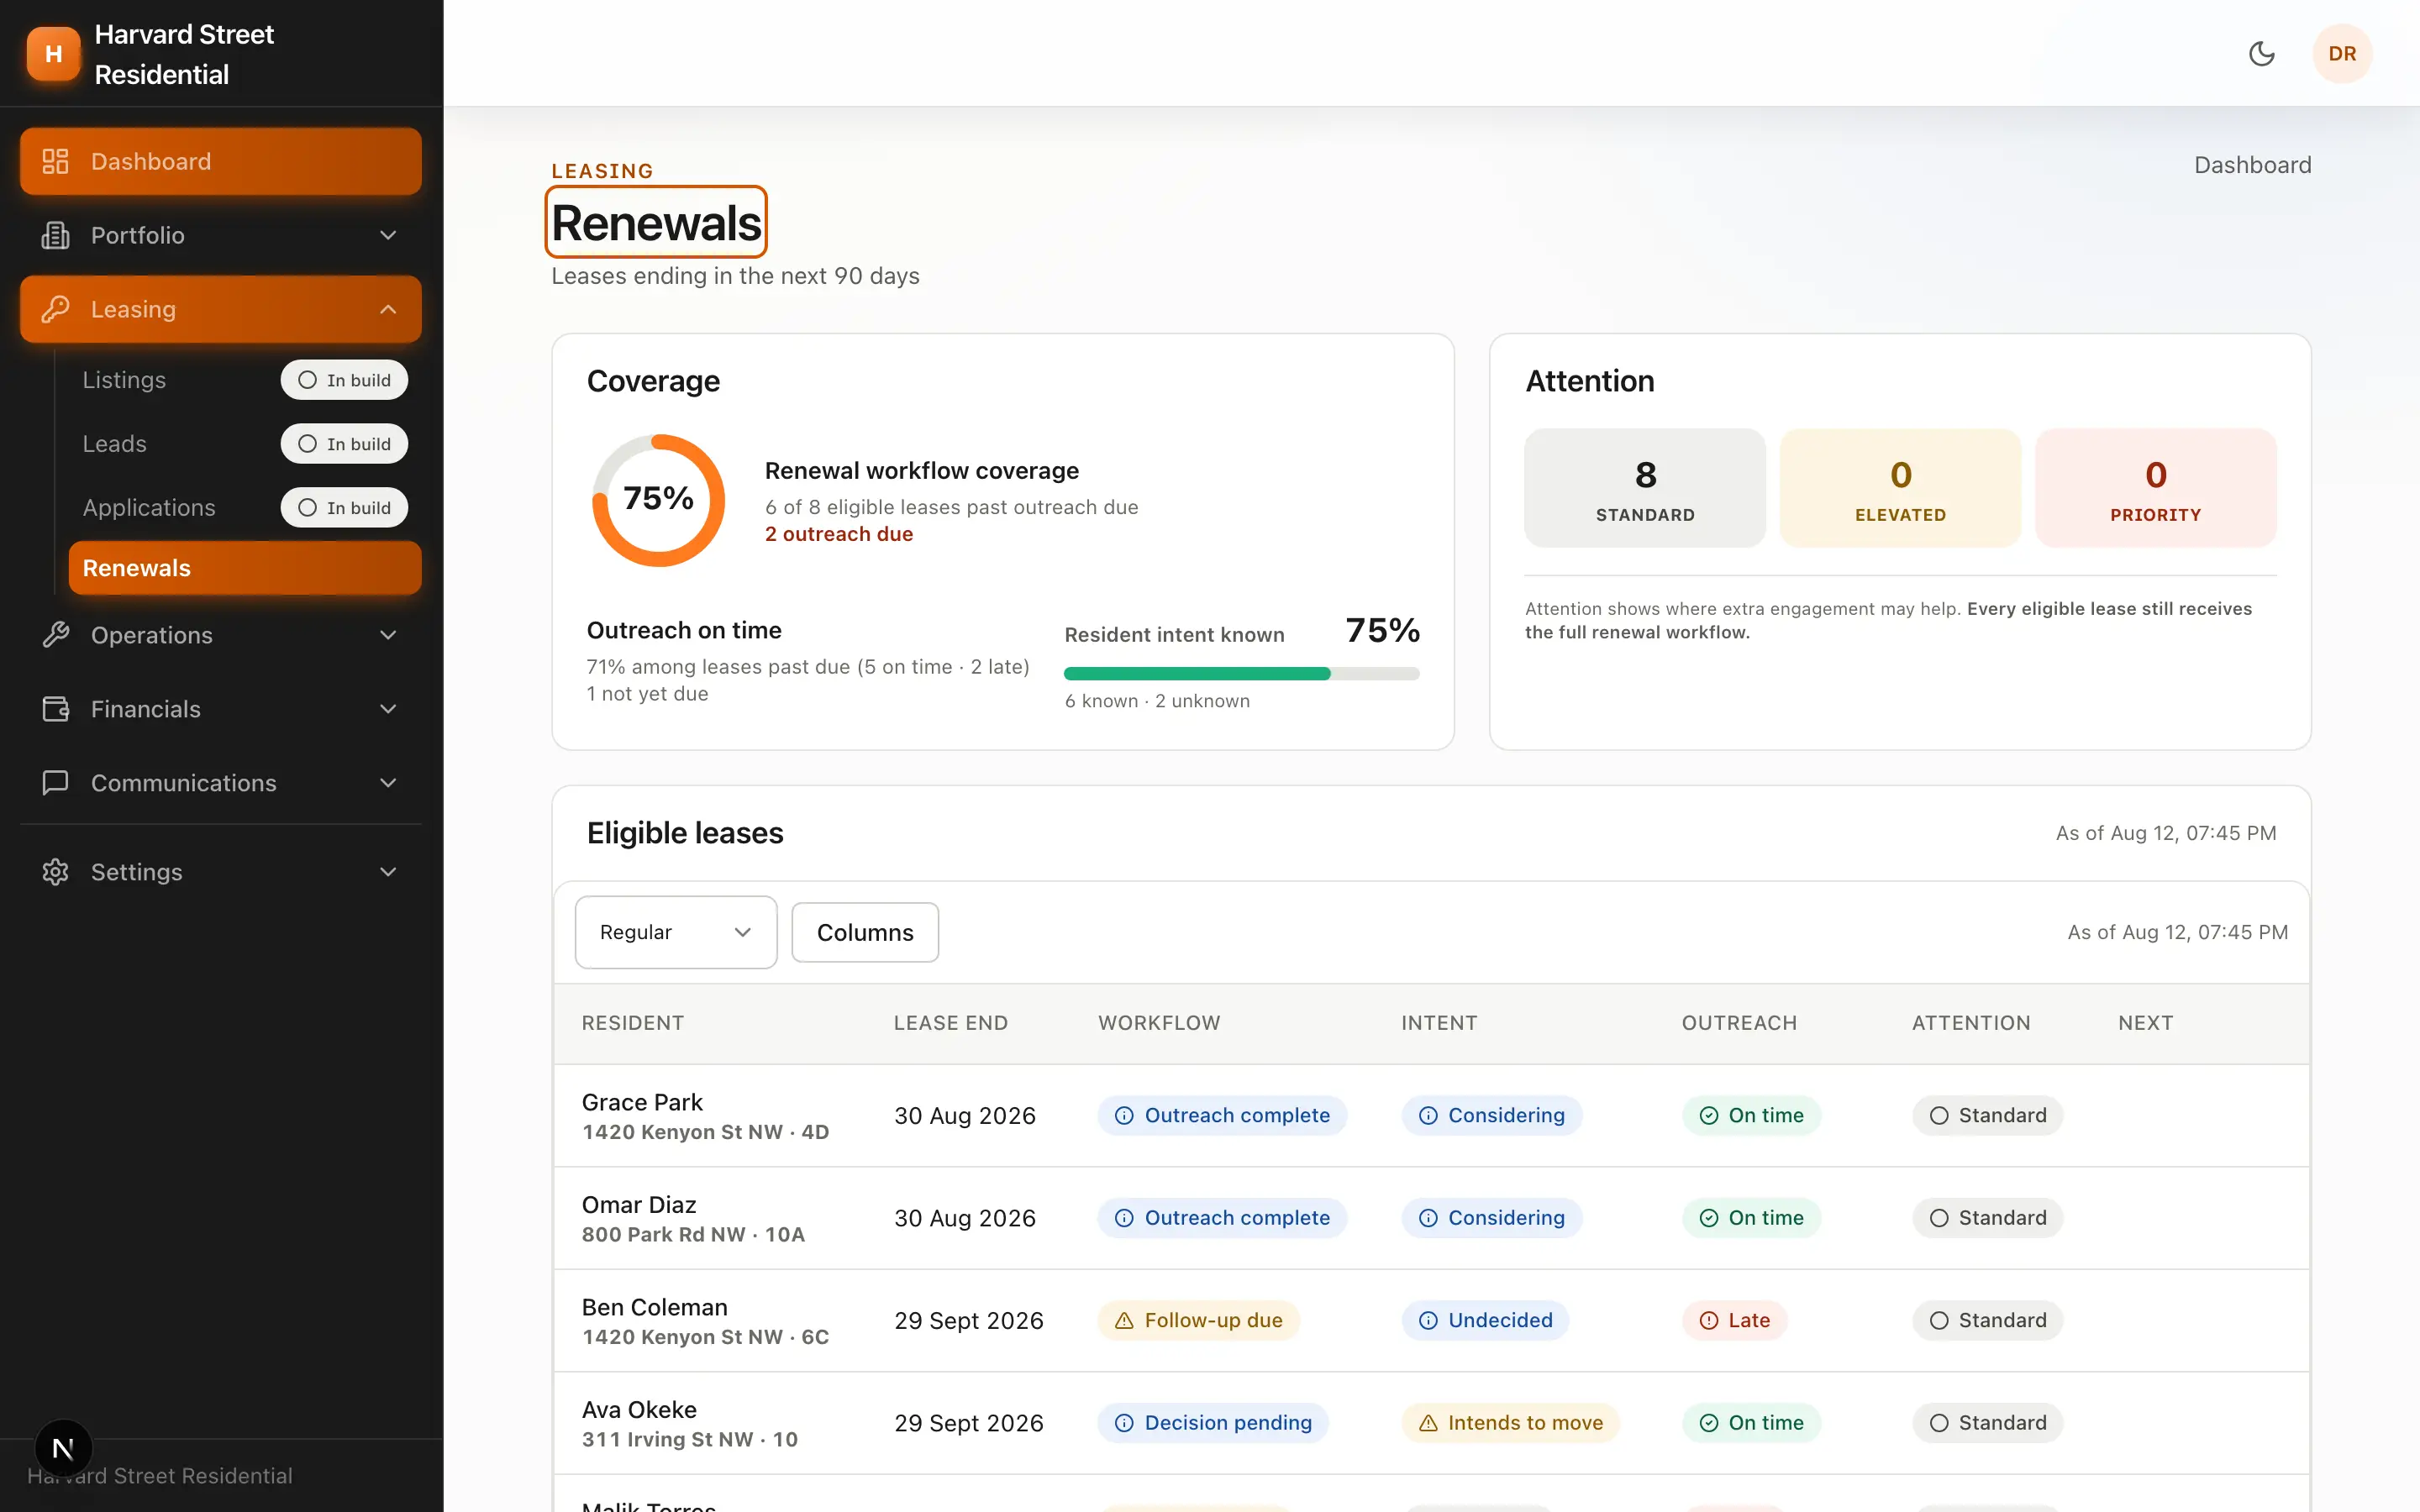
Task: Expand the Communications menu chevron
Action: pos(388,783)
